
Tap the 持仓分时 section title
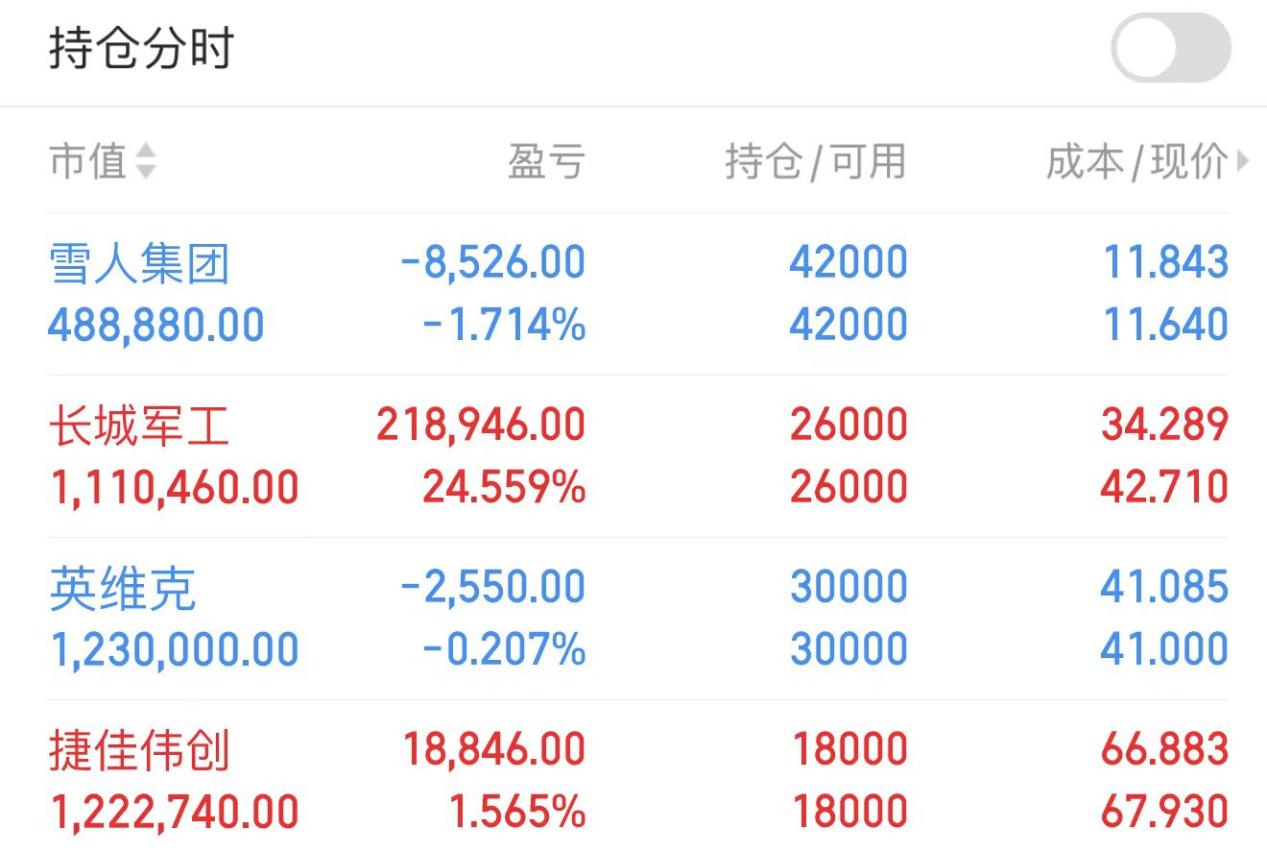[x=140, y=49]
